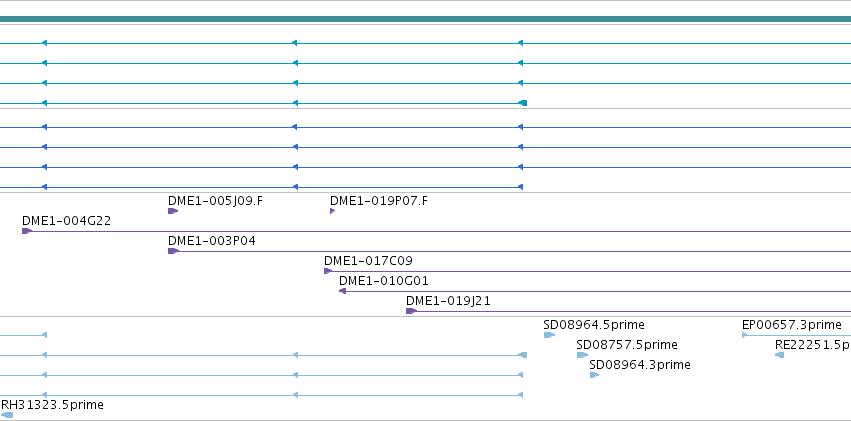Screen dimensions: 851x421
Task: Select the DME1-010G01 clone label
Action: pyautogui.click(x=384, y=282)
